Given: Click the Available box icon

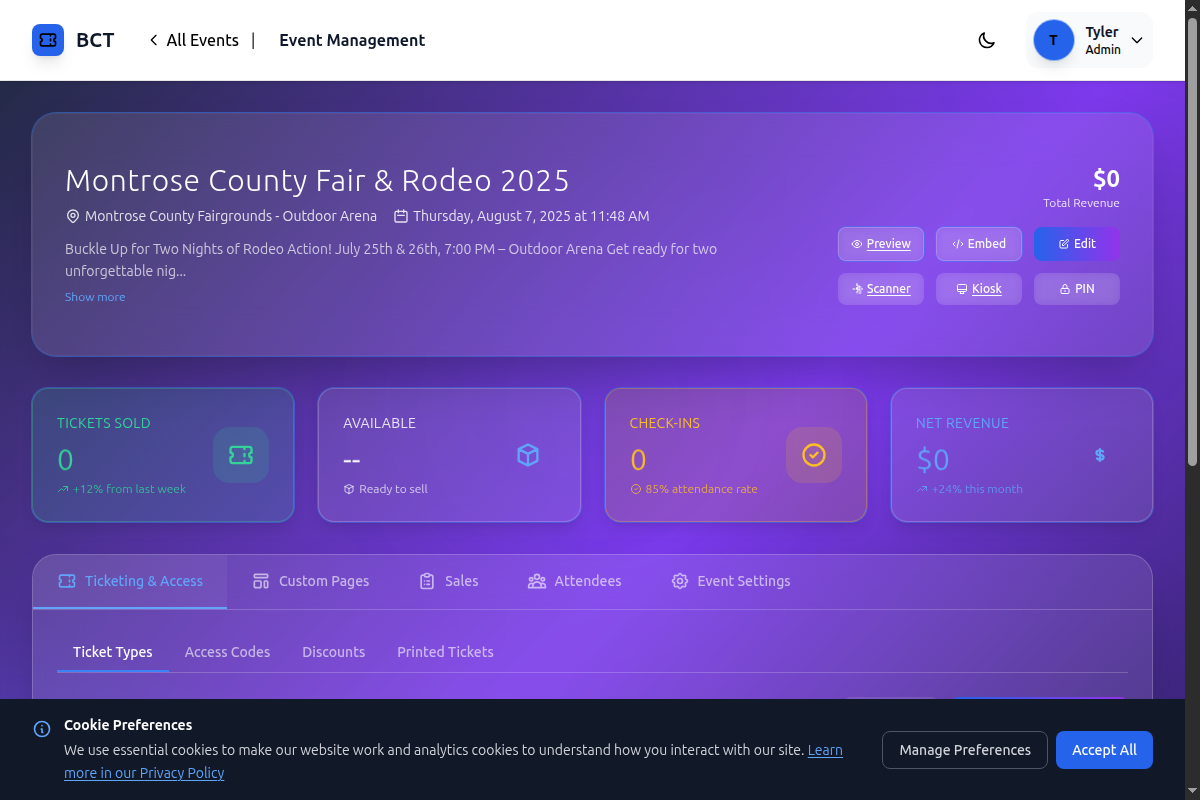Looking at the screenshot, I should pos(528,455).
